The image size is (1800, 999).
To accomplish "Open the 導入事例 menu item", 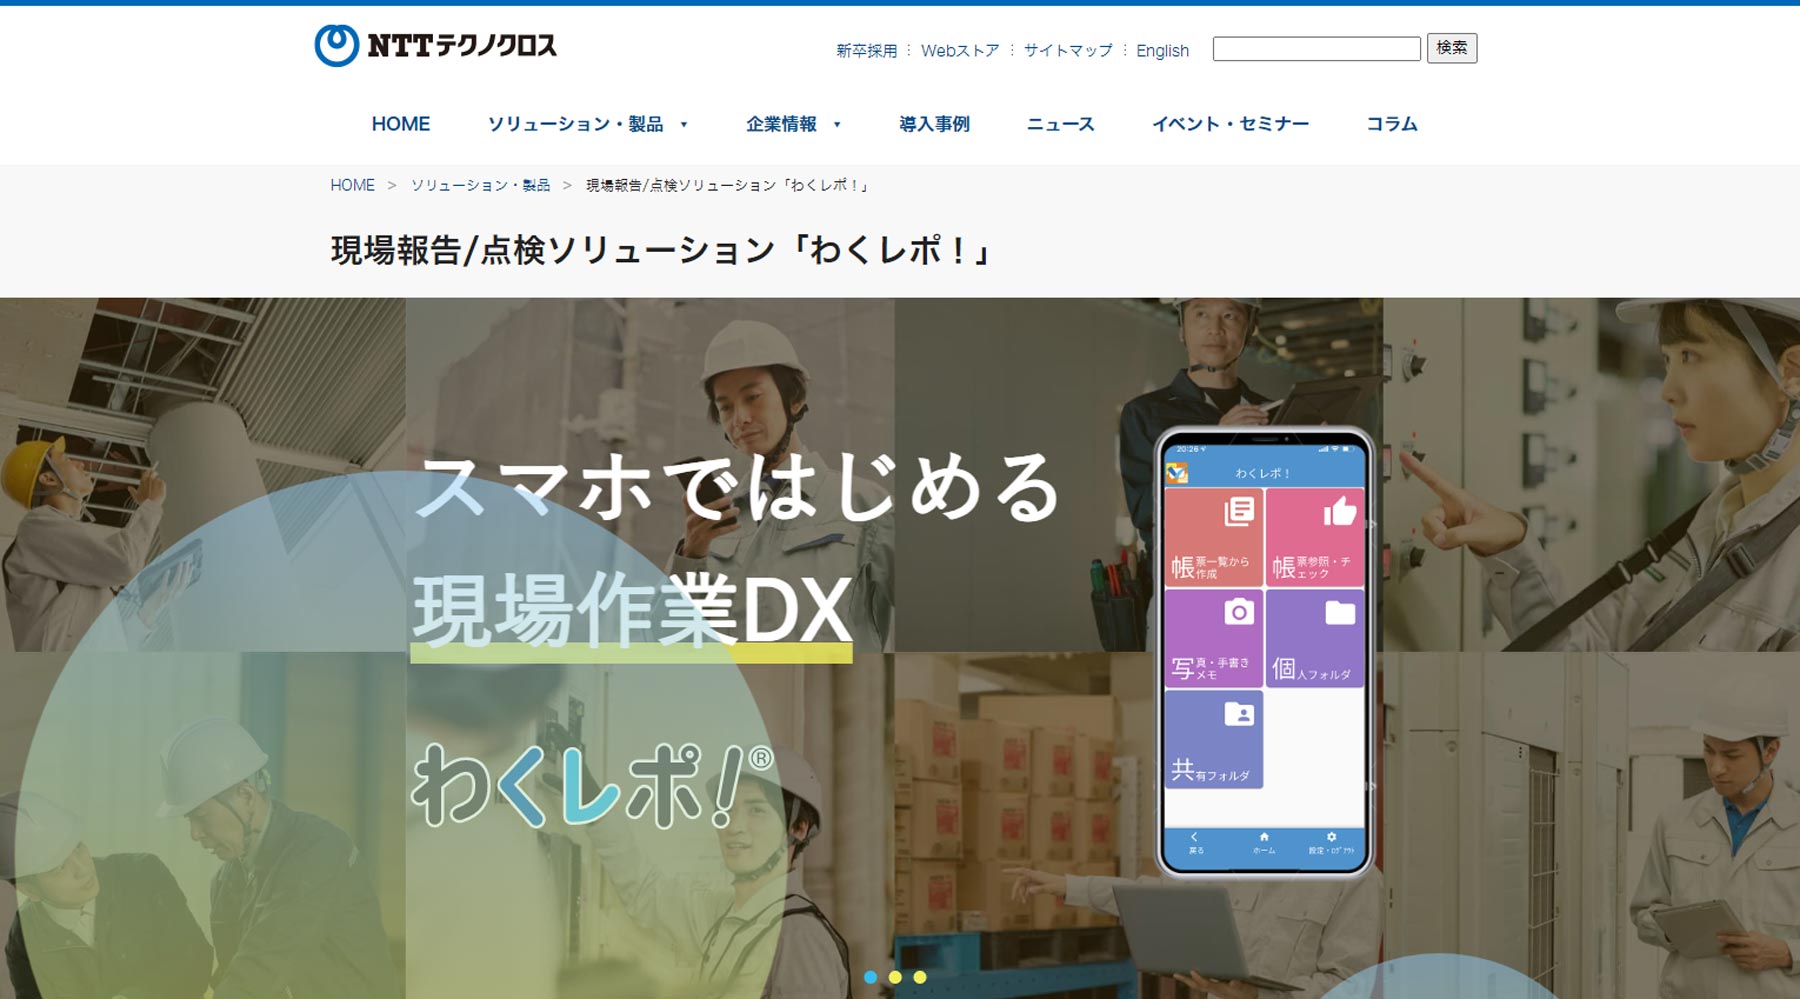I will coord(934,124).
